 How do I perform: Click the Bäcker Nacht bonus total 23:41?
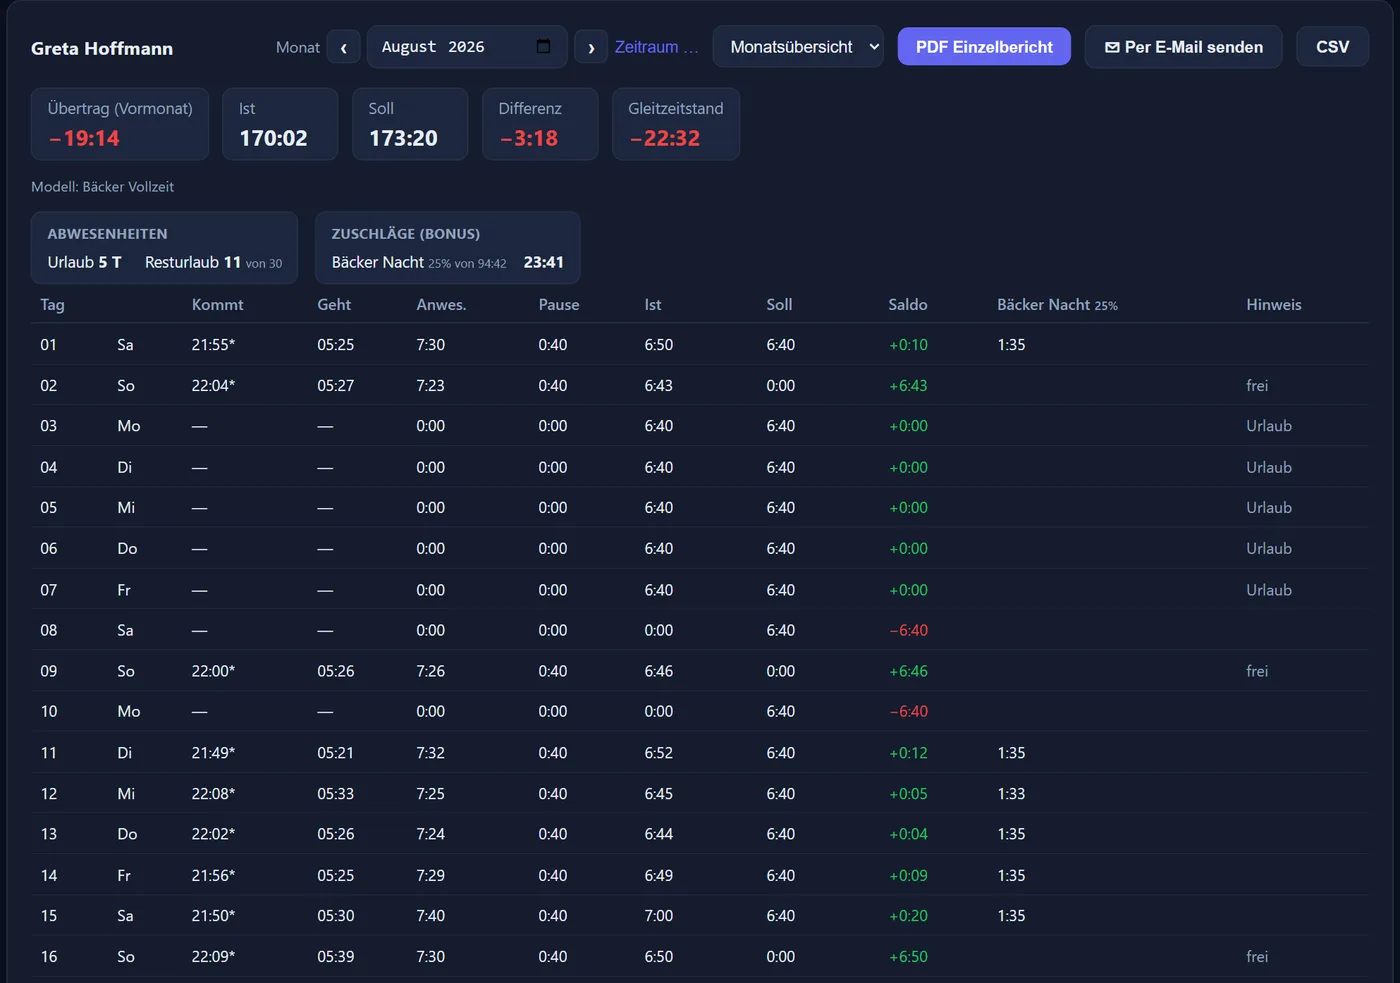[x=544, y=262]
